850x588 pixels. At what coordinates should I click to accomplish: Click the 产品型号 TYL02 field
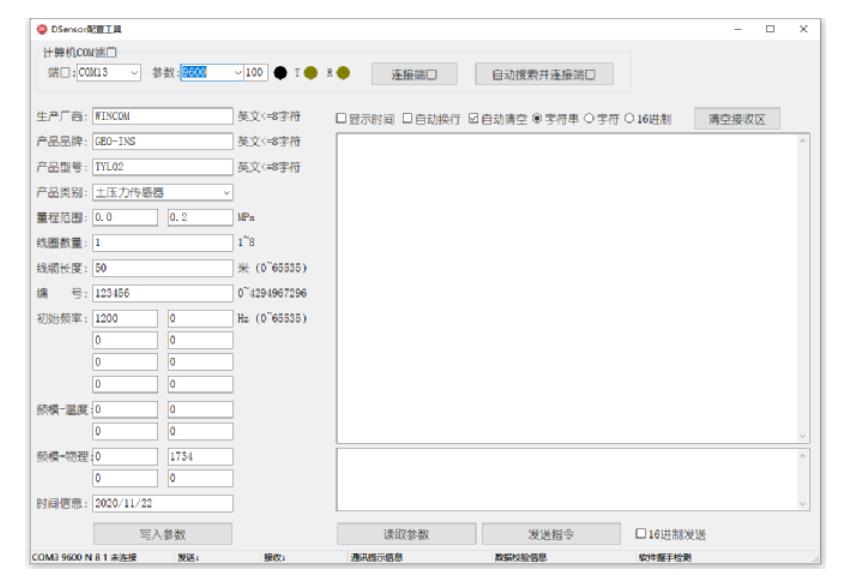163,167
